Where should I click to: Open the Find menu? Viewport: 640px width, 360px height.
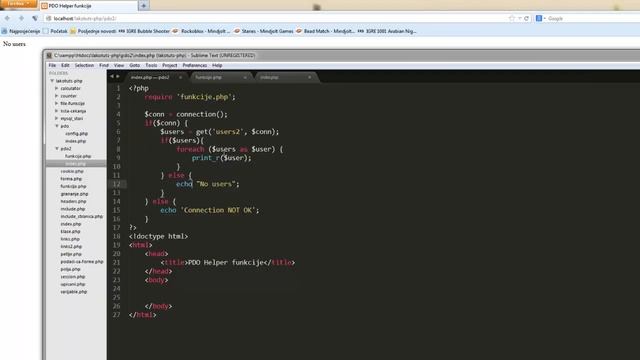tap(104, 65)
